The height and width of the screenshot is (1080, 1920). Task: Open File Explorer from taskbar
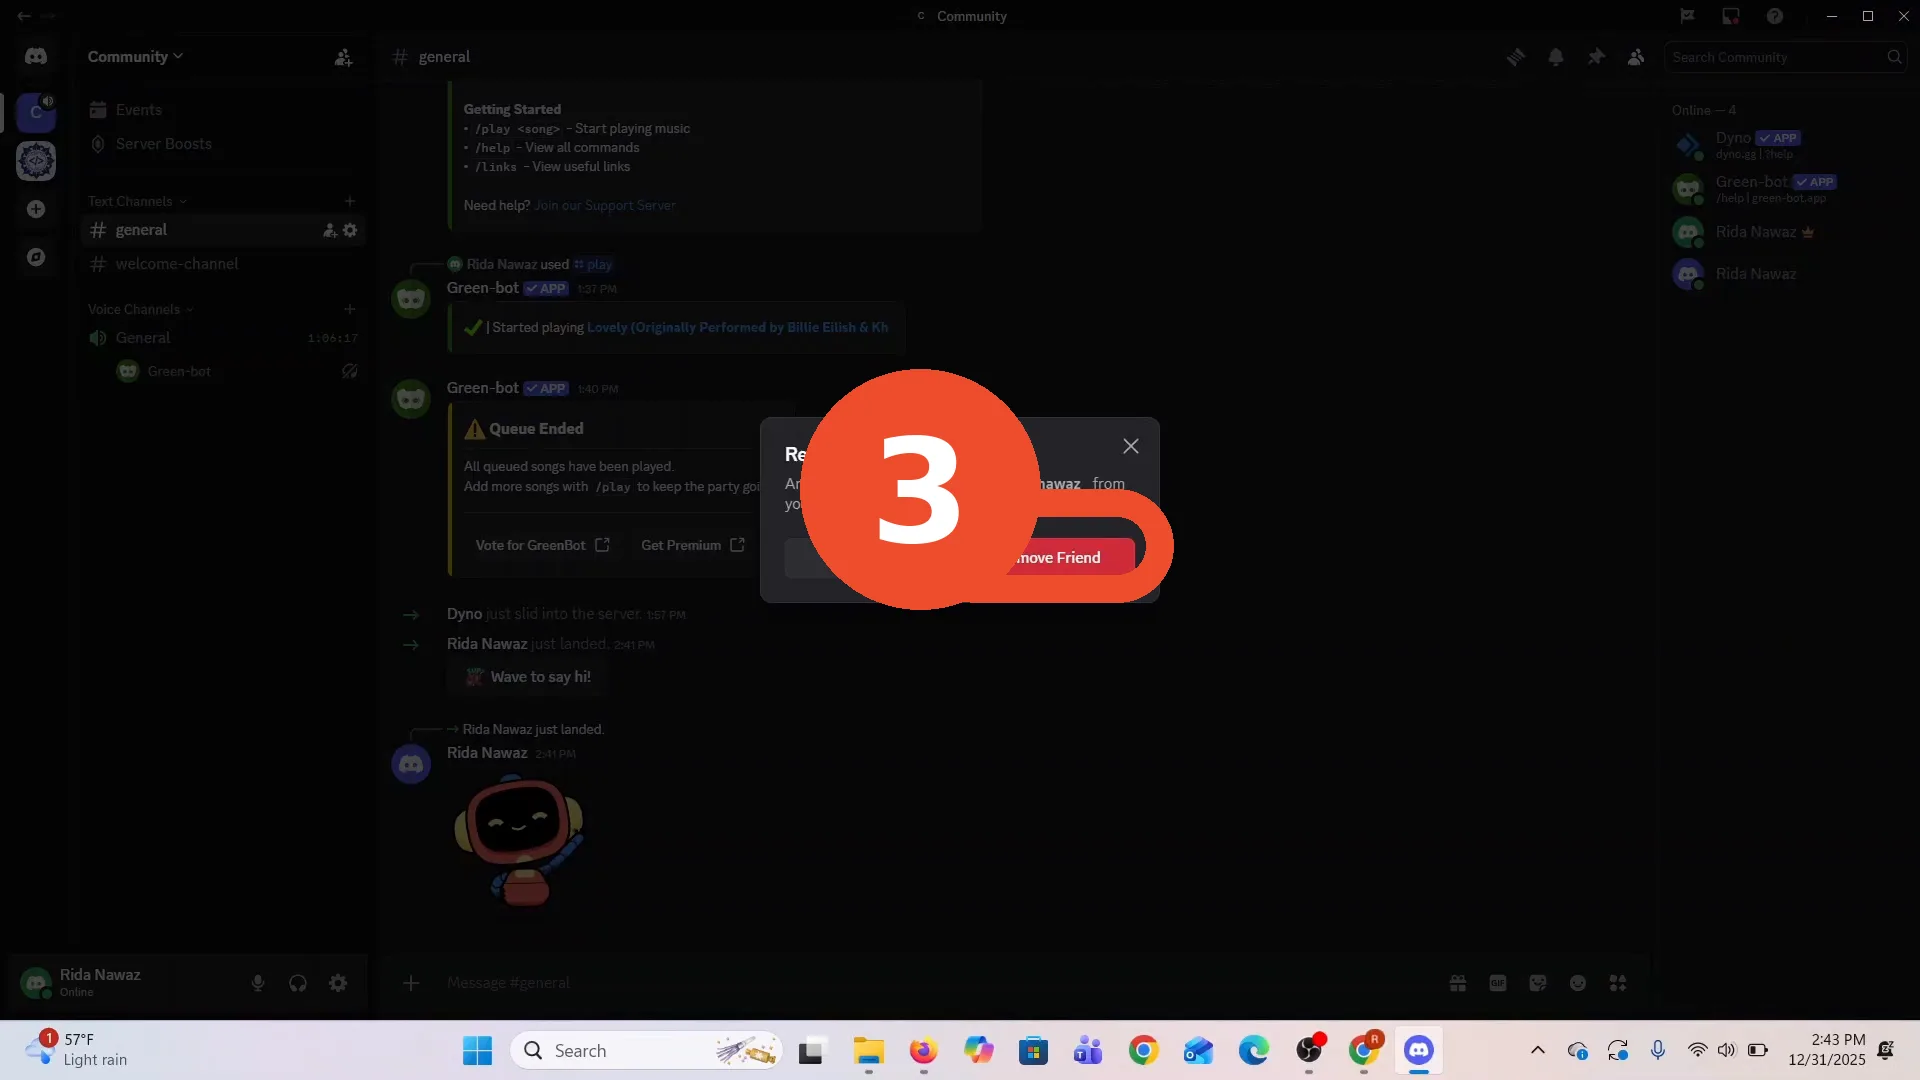(868, 1051)
